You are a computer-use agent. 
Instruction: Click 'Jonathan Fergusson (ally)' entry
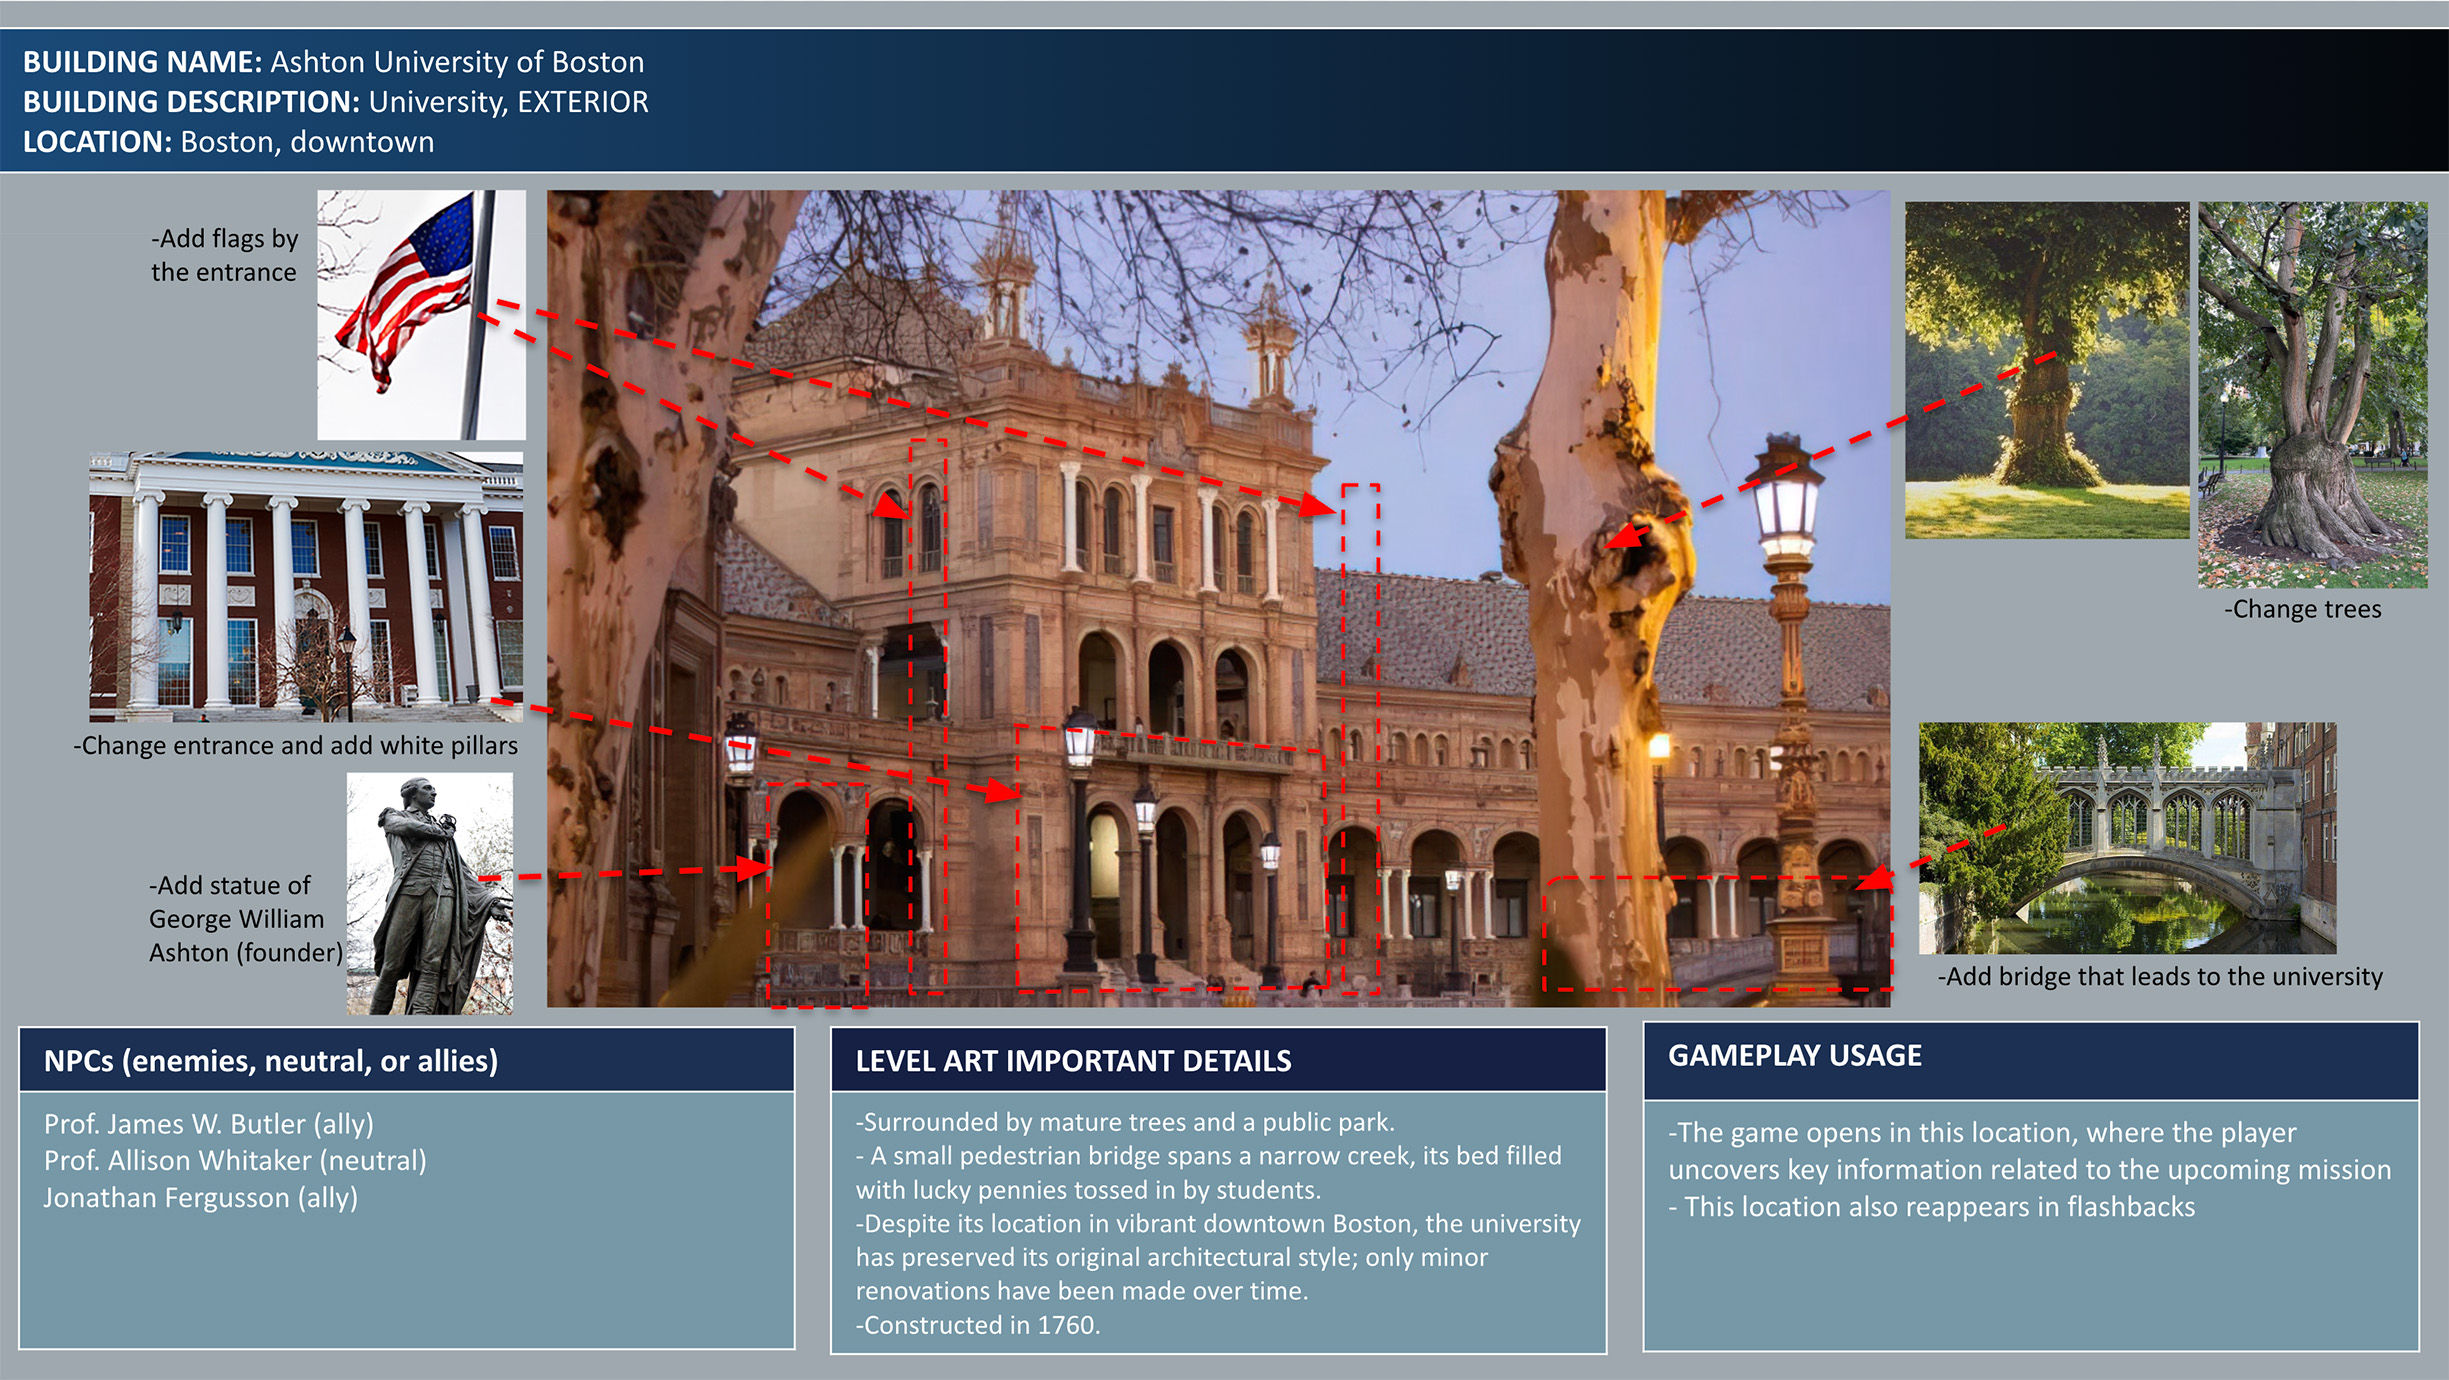click(x=200, y=1198)
